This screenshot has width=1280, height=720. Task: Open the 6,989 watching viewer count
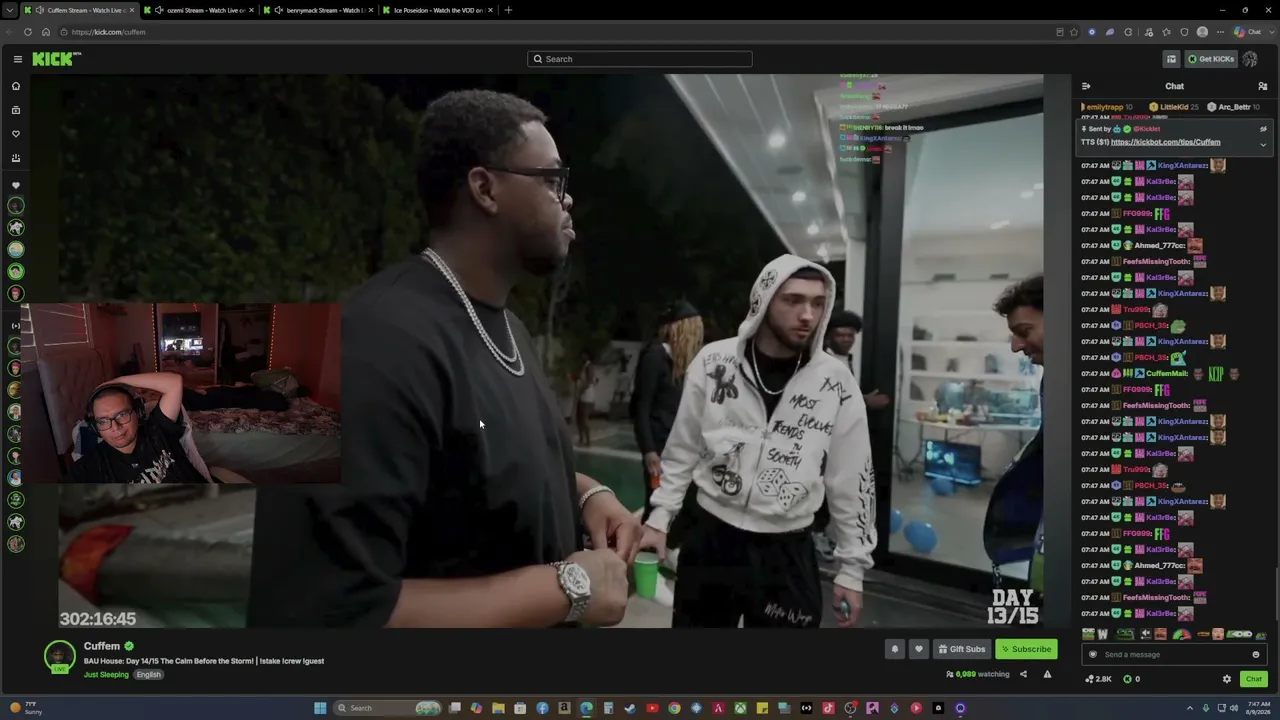click(x=978, y=674)
